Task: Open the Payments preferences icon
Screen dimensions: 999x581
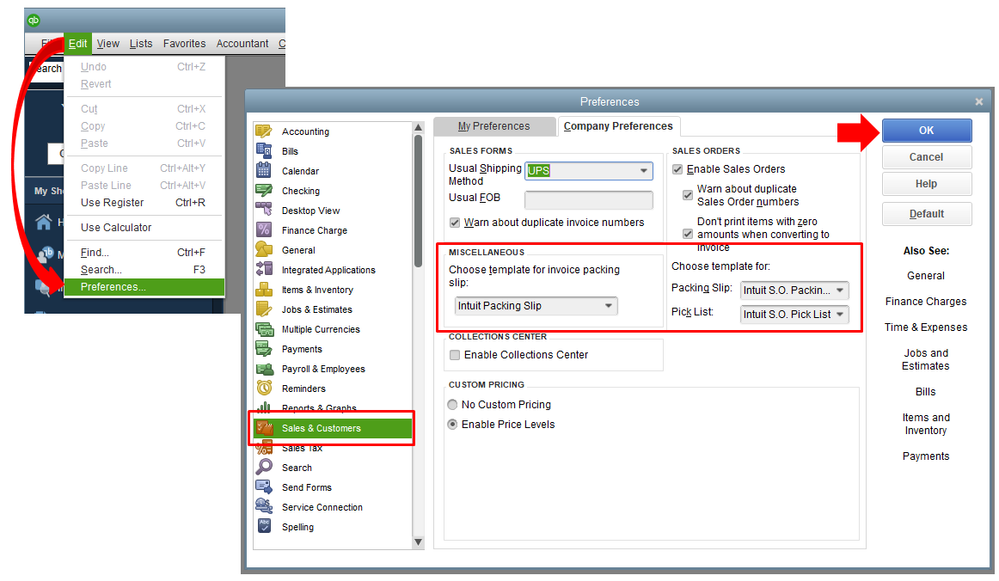Action: [x=264, y=348]
